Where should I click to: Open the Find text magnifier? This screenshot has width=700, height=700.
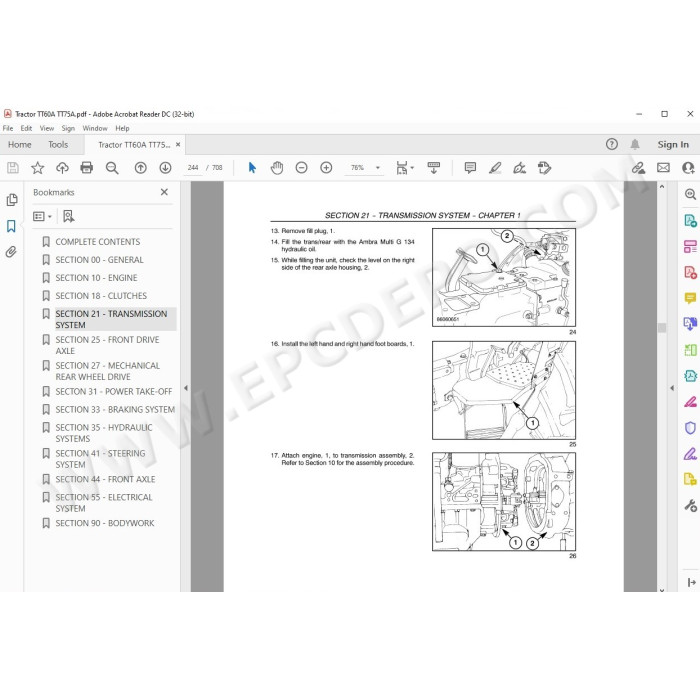click(112, 168)
